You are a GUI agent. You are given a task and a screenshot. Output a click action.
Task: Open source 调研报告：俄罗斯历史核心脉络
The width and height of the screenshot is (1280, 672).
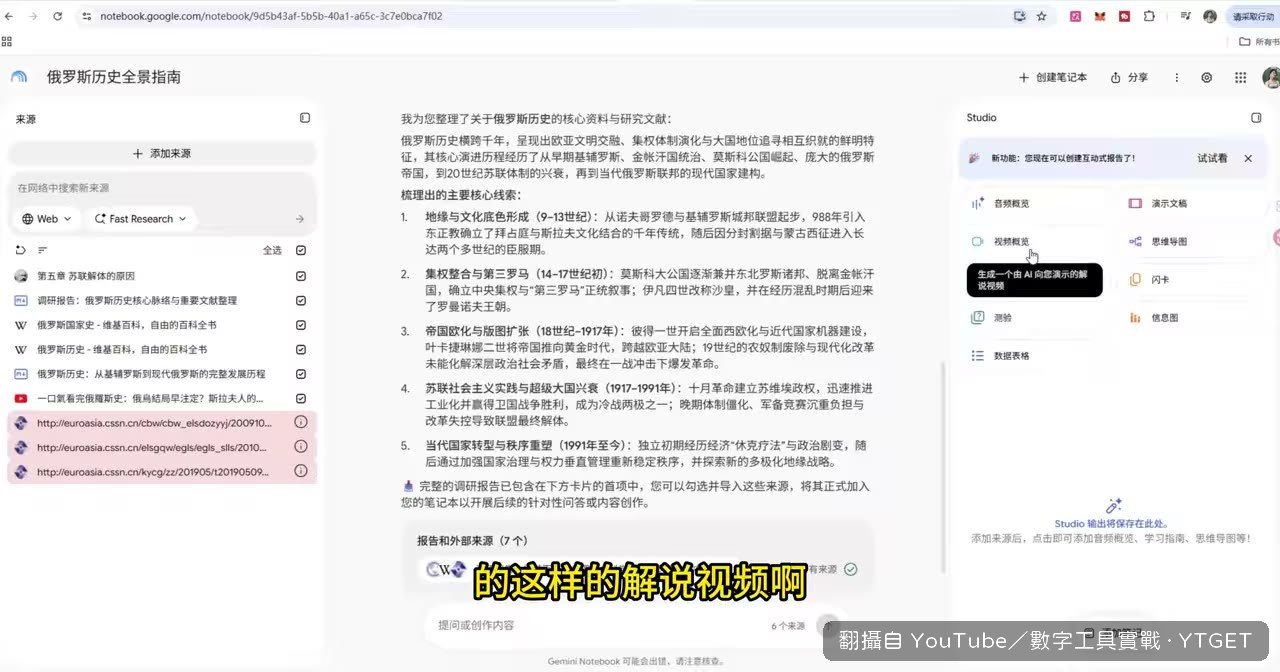click(137, 301)
